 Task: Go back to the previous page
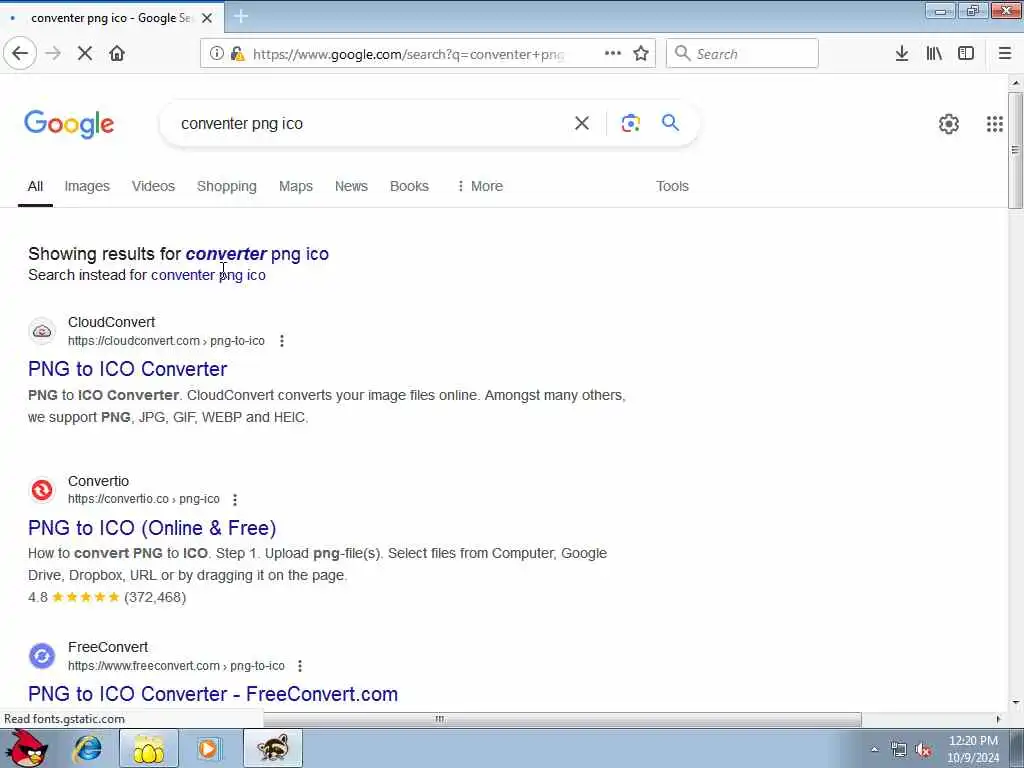[x=20, y=54]
